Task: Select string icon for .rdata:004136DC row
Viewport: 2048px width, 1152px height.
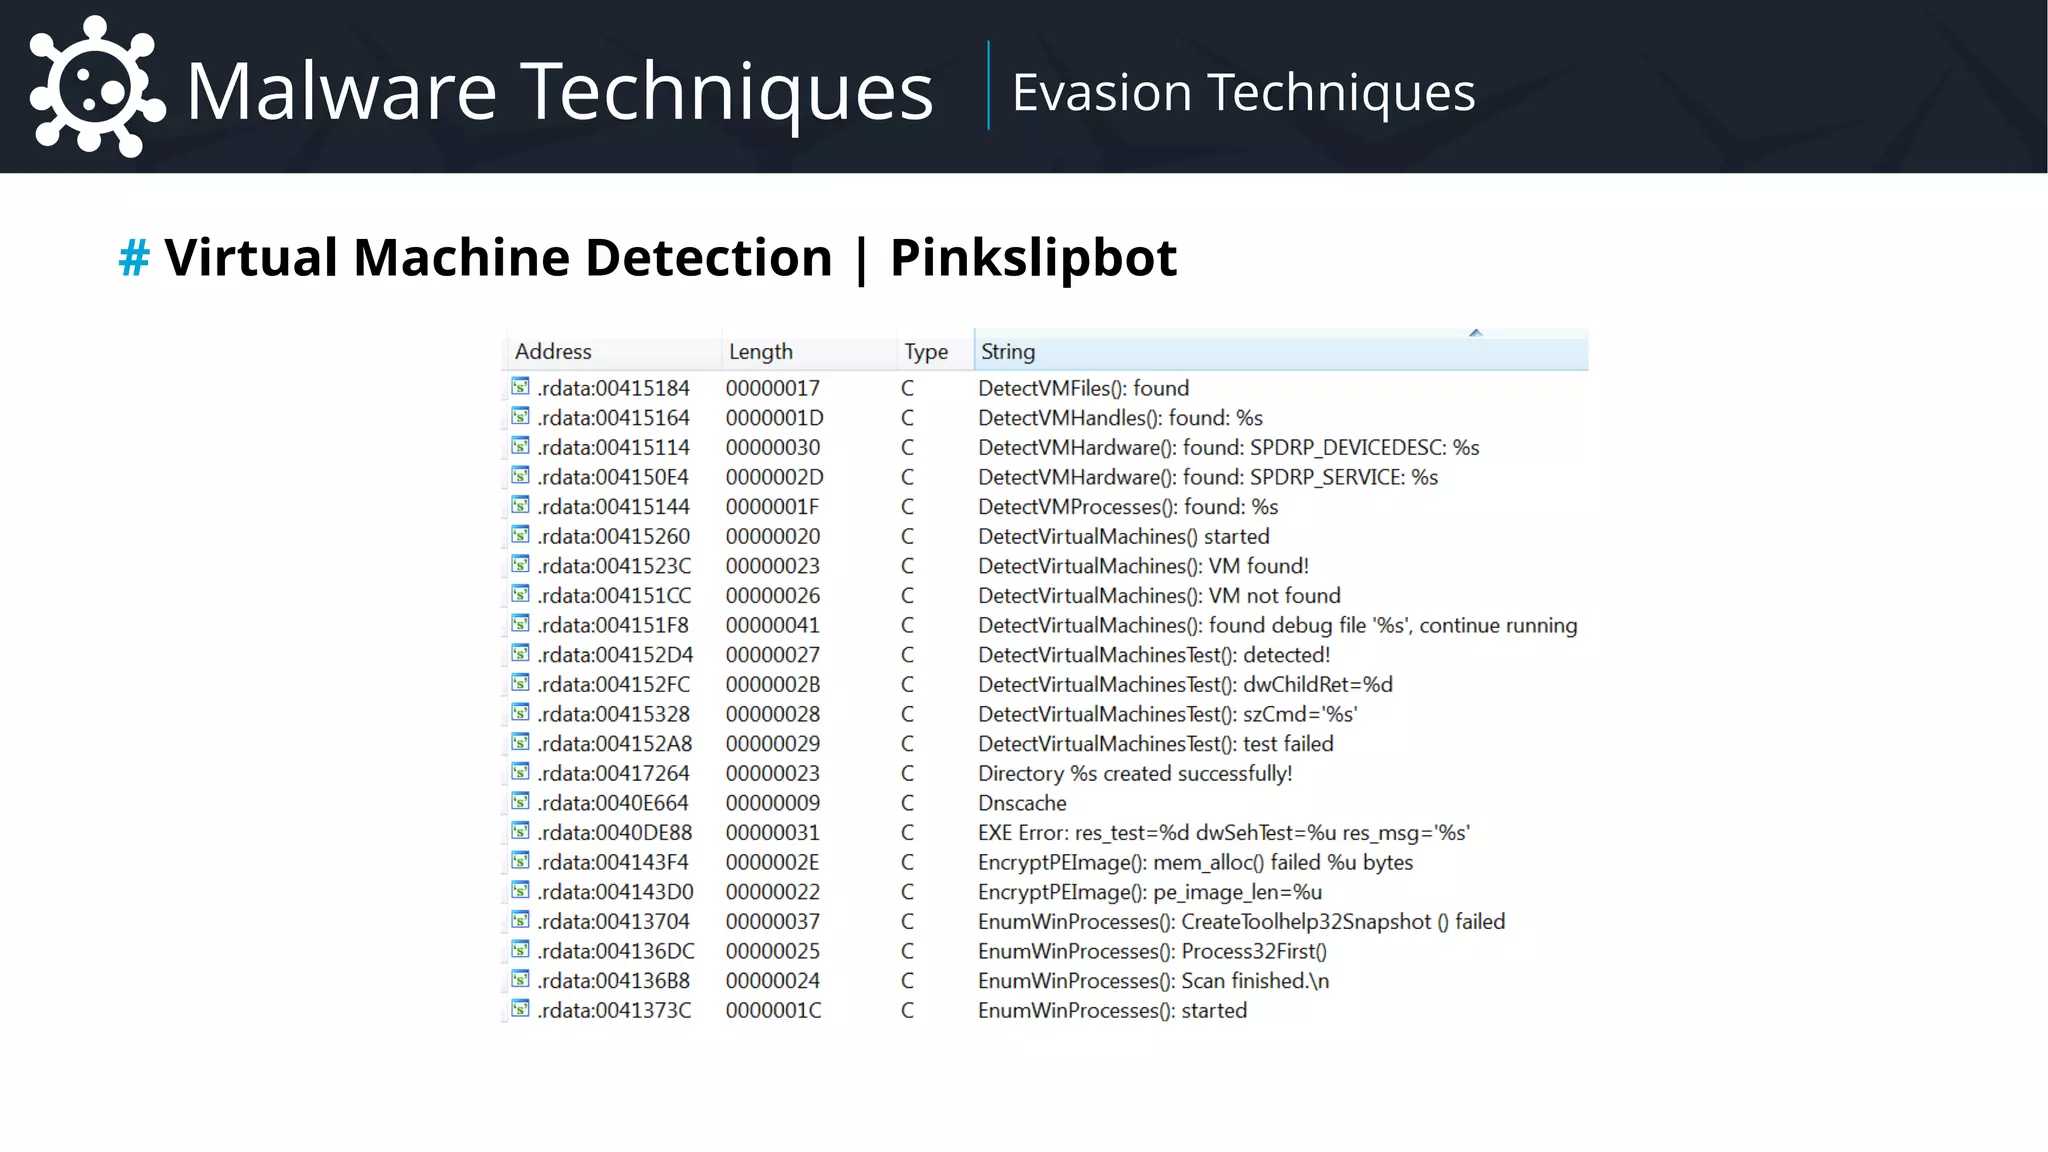Action: pyautogui.click(x=520, y=949)
